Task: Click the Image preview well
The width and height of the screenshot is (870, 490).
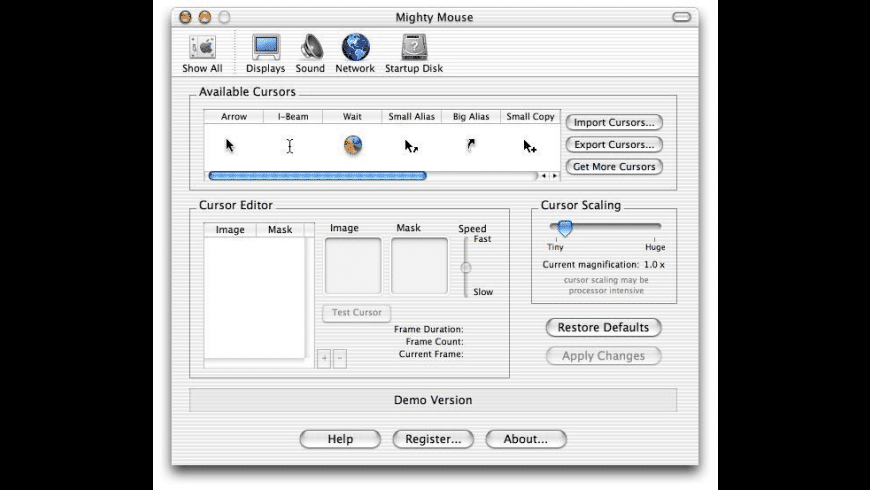Action: [353, 266]
